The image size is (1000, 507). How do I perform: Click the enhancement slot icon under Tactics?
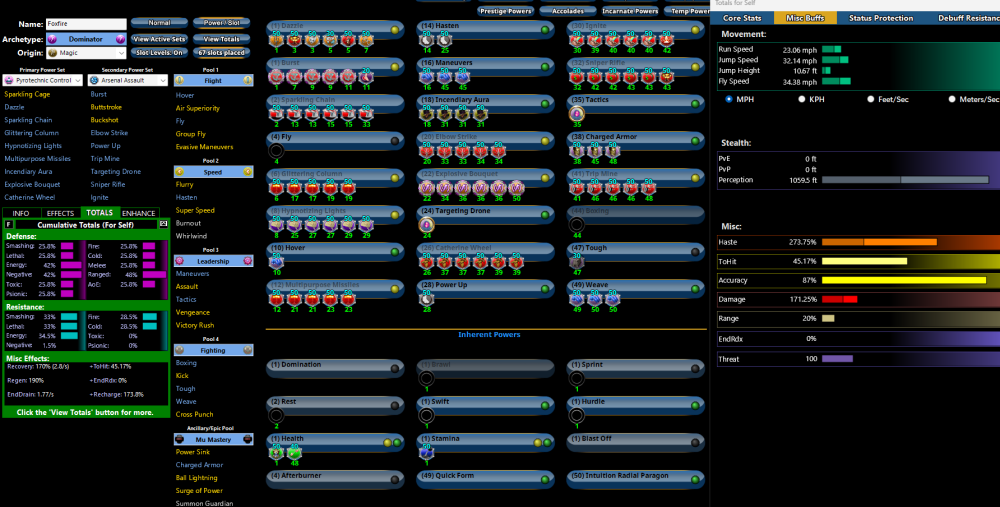[577, 114]
